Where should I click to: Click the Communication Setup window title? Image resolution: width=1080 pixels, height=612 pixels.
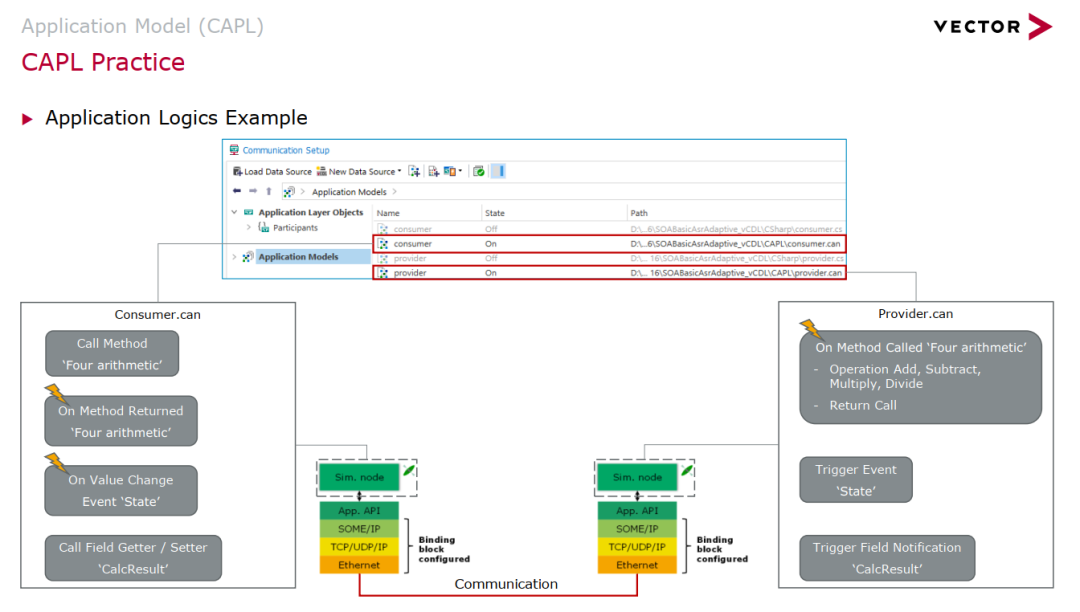coord(286,150)
